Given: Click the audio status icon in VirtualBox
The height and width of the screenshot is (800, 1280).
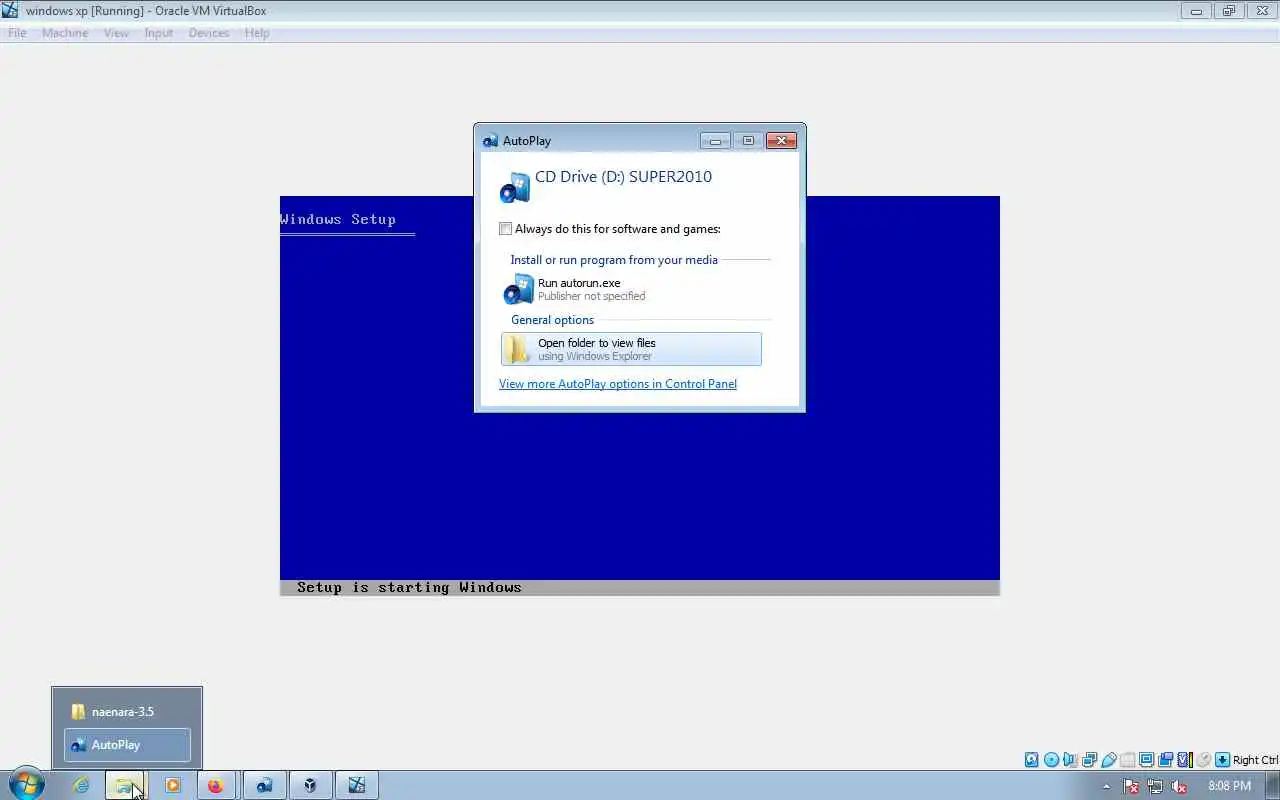Looking at the screenshot, I should point(1070,760).
